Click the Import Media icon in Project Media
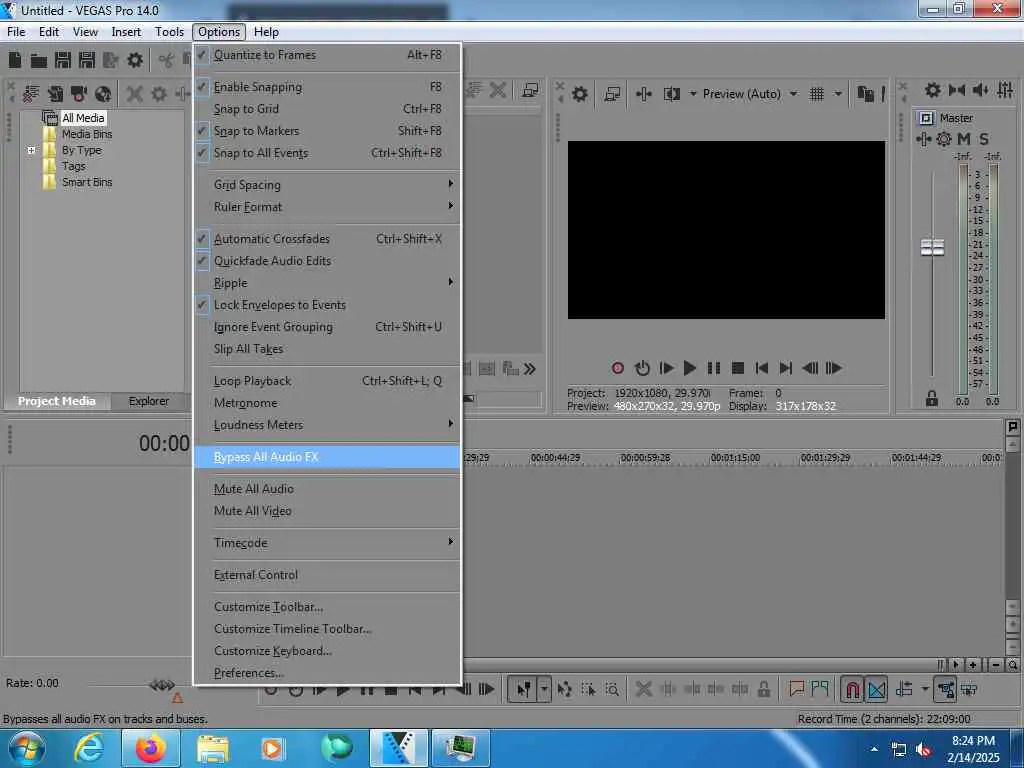 point(31,94)
